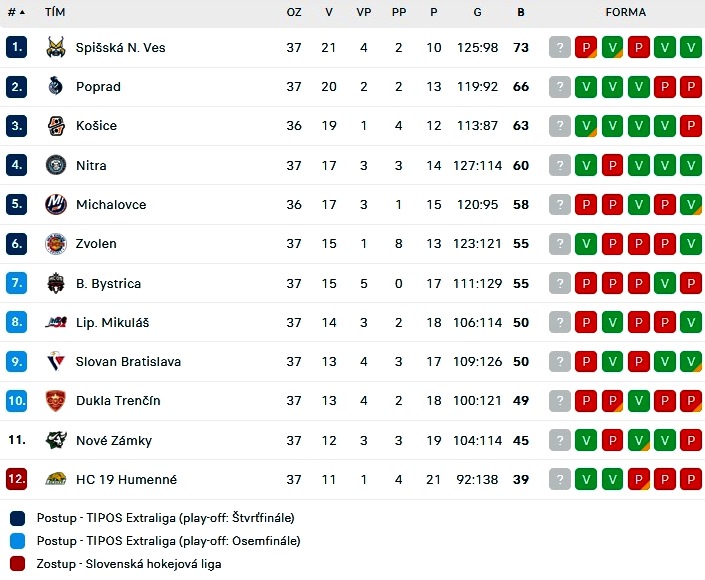
Task: Click the Lip. Mikuláš team name
Action: pyautogui.click(x=112, y=323)
